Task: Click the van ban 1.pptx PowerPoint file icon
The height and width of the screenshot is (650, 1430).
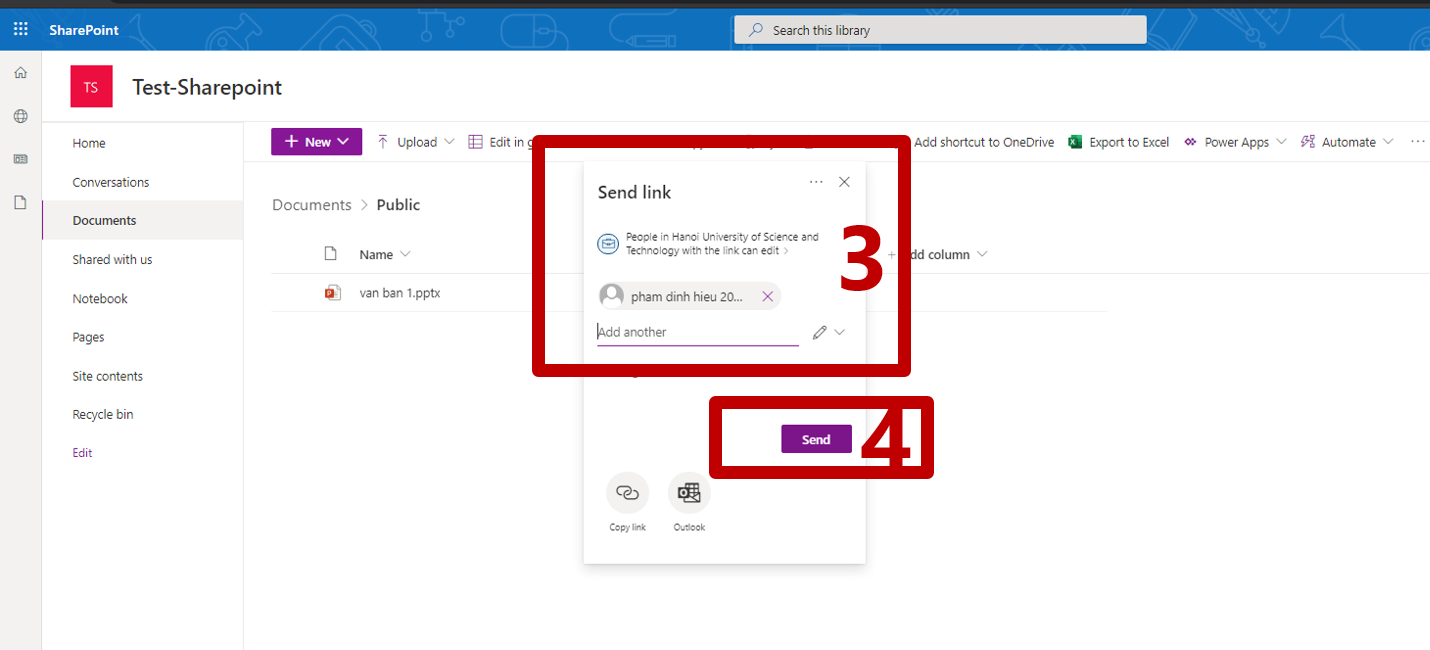Action: click(x=332, y=293)
